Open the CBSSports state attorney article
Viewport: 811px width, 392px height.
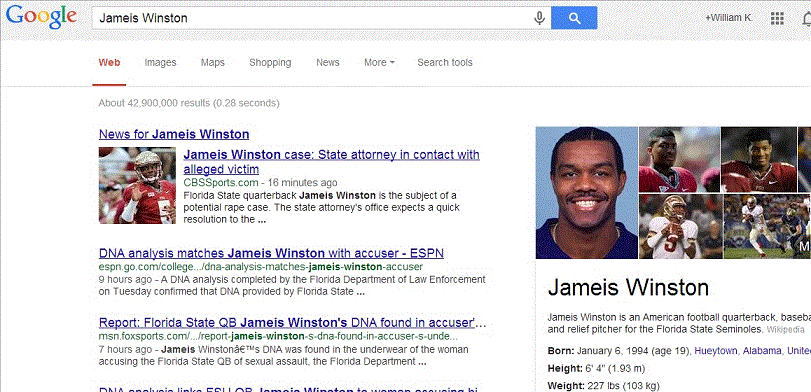pos(332,162)
